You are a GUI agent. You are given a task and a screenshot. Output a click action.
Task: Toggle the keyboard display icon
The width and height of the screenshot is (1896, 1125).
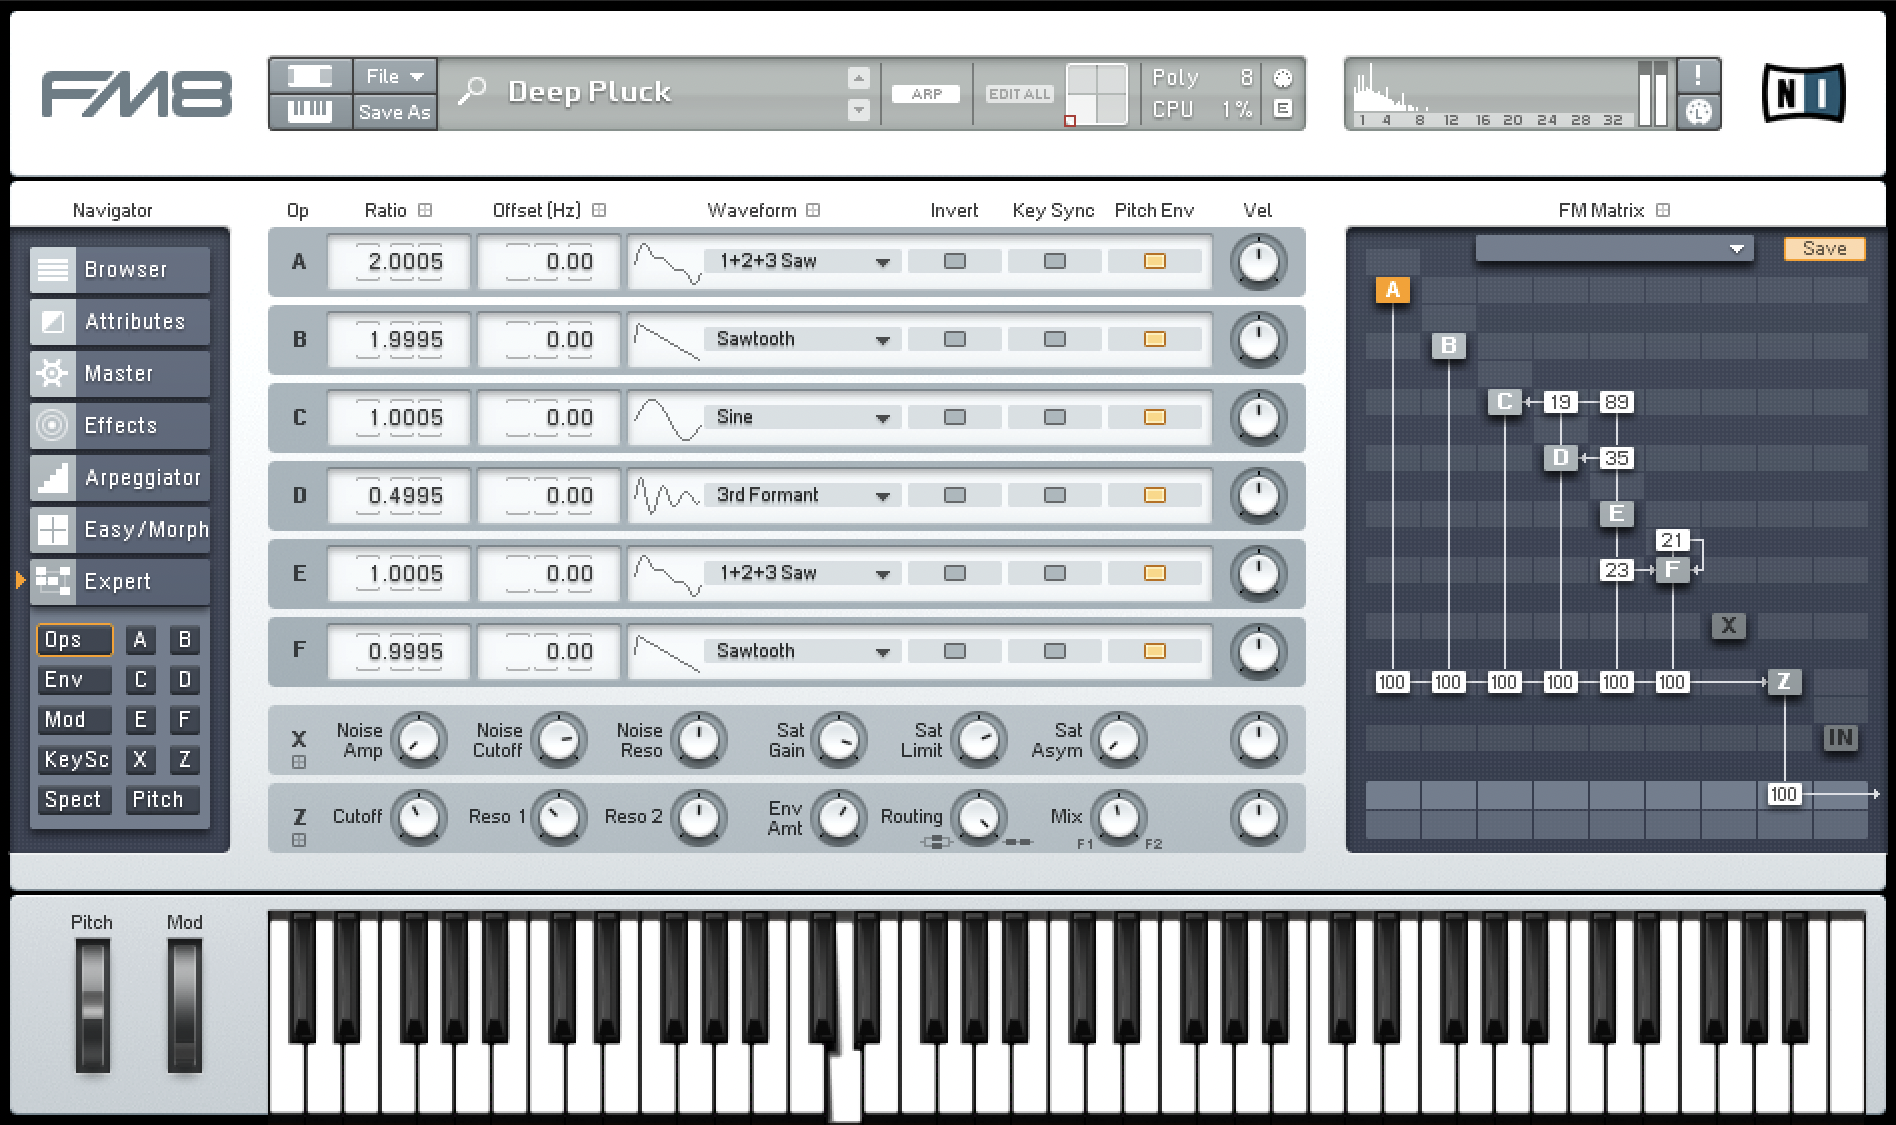[310, 111]
